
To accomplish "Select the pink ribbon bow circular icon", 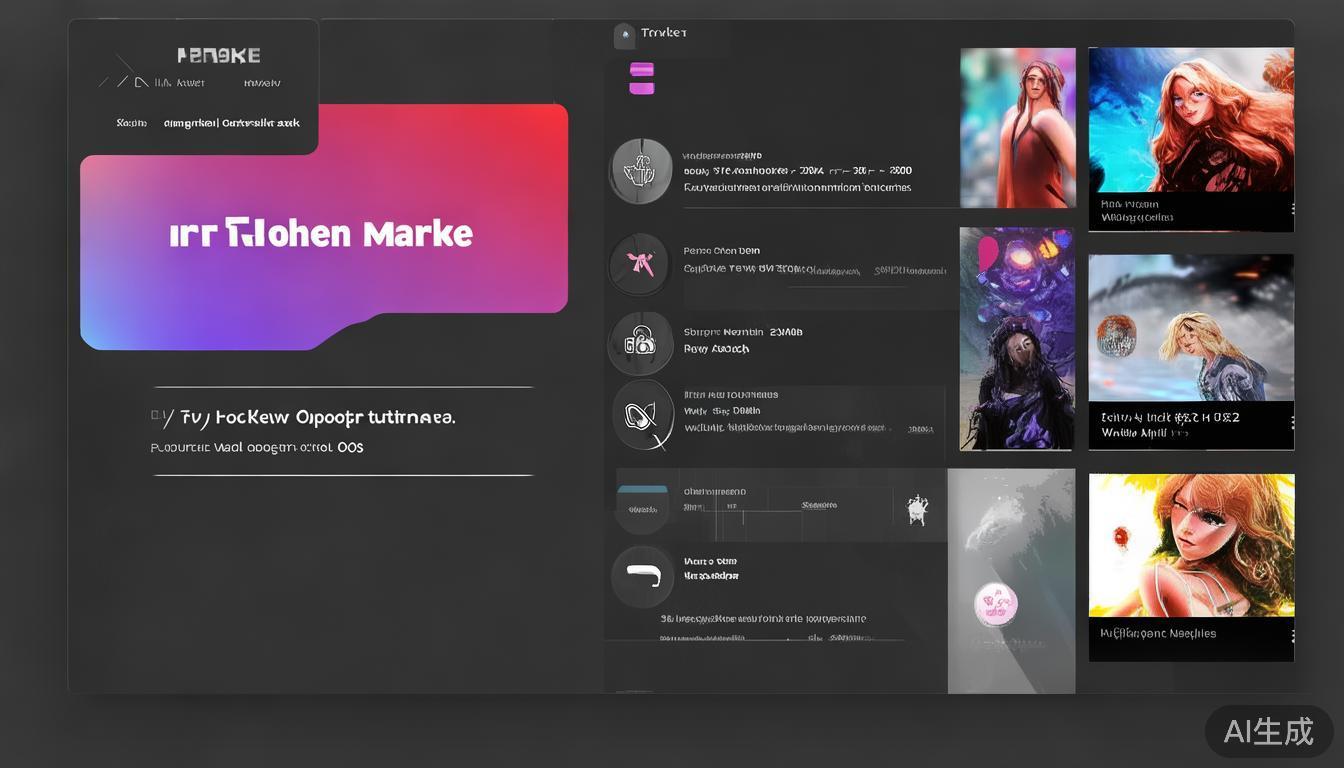I will (x=639, y=264).
